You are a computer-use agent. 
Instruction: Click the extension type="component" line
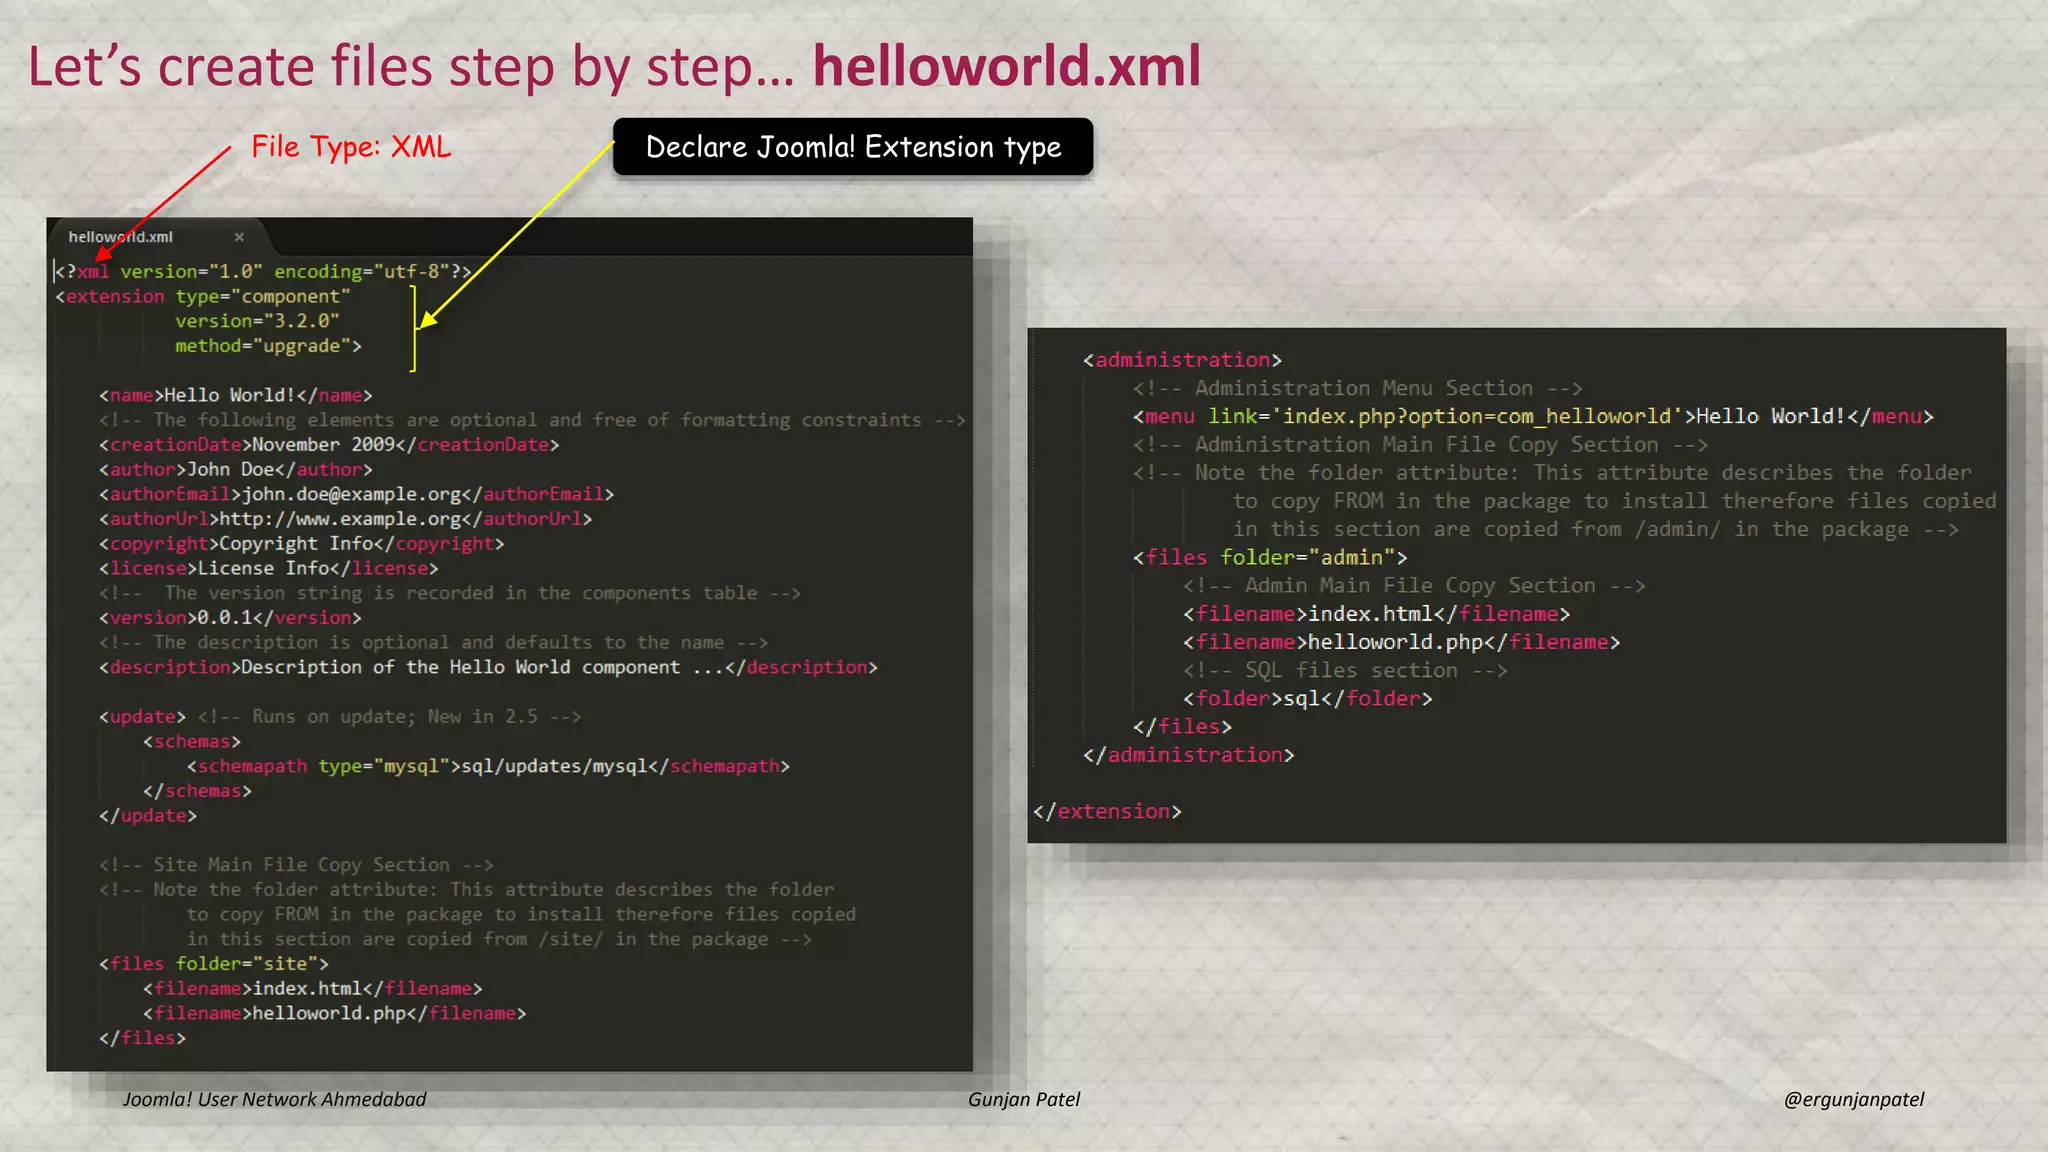point(203,296)
